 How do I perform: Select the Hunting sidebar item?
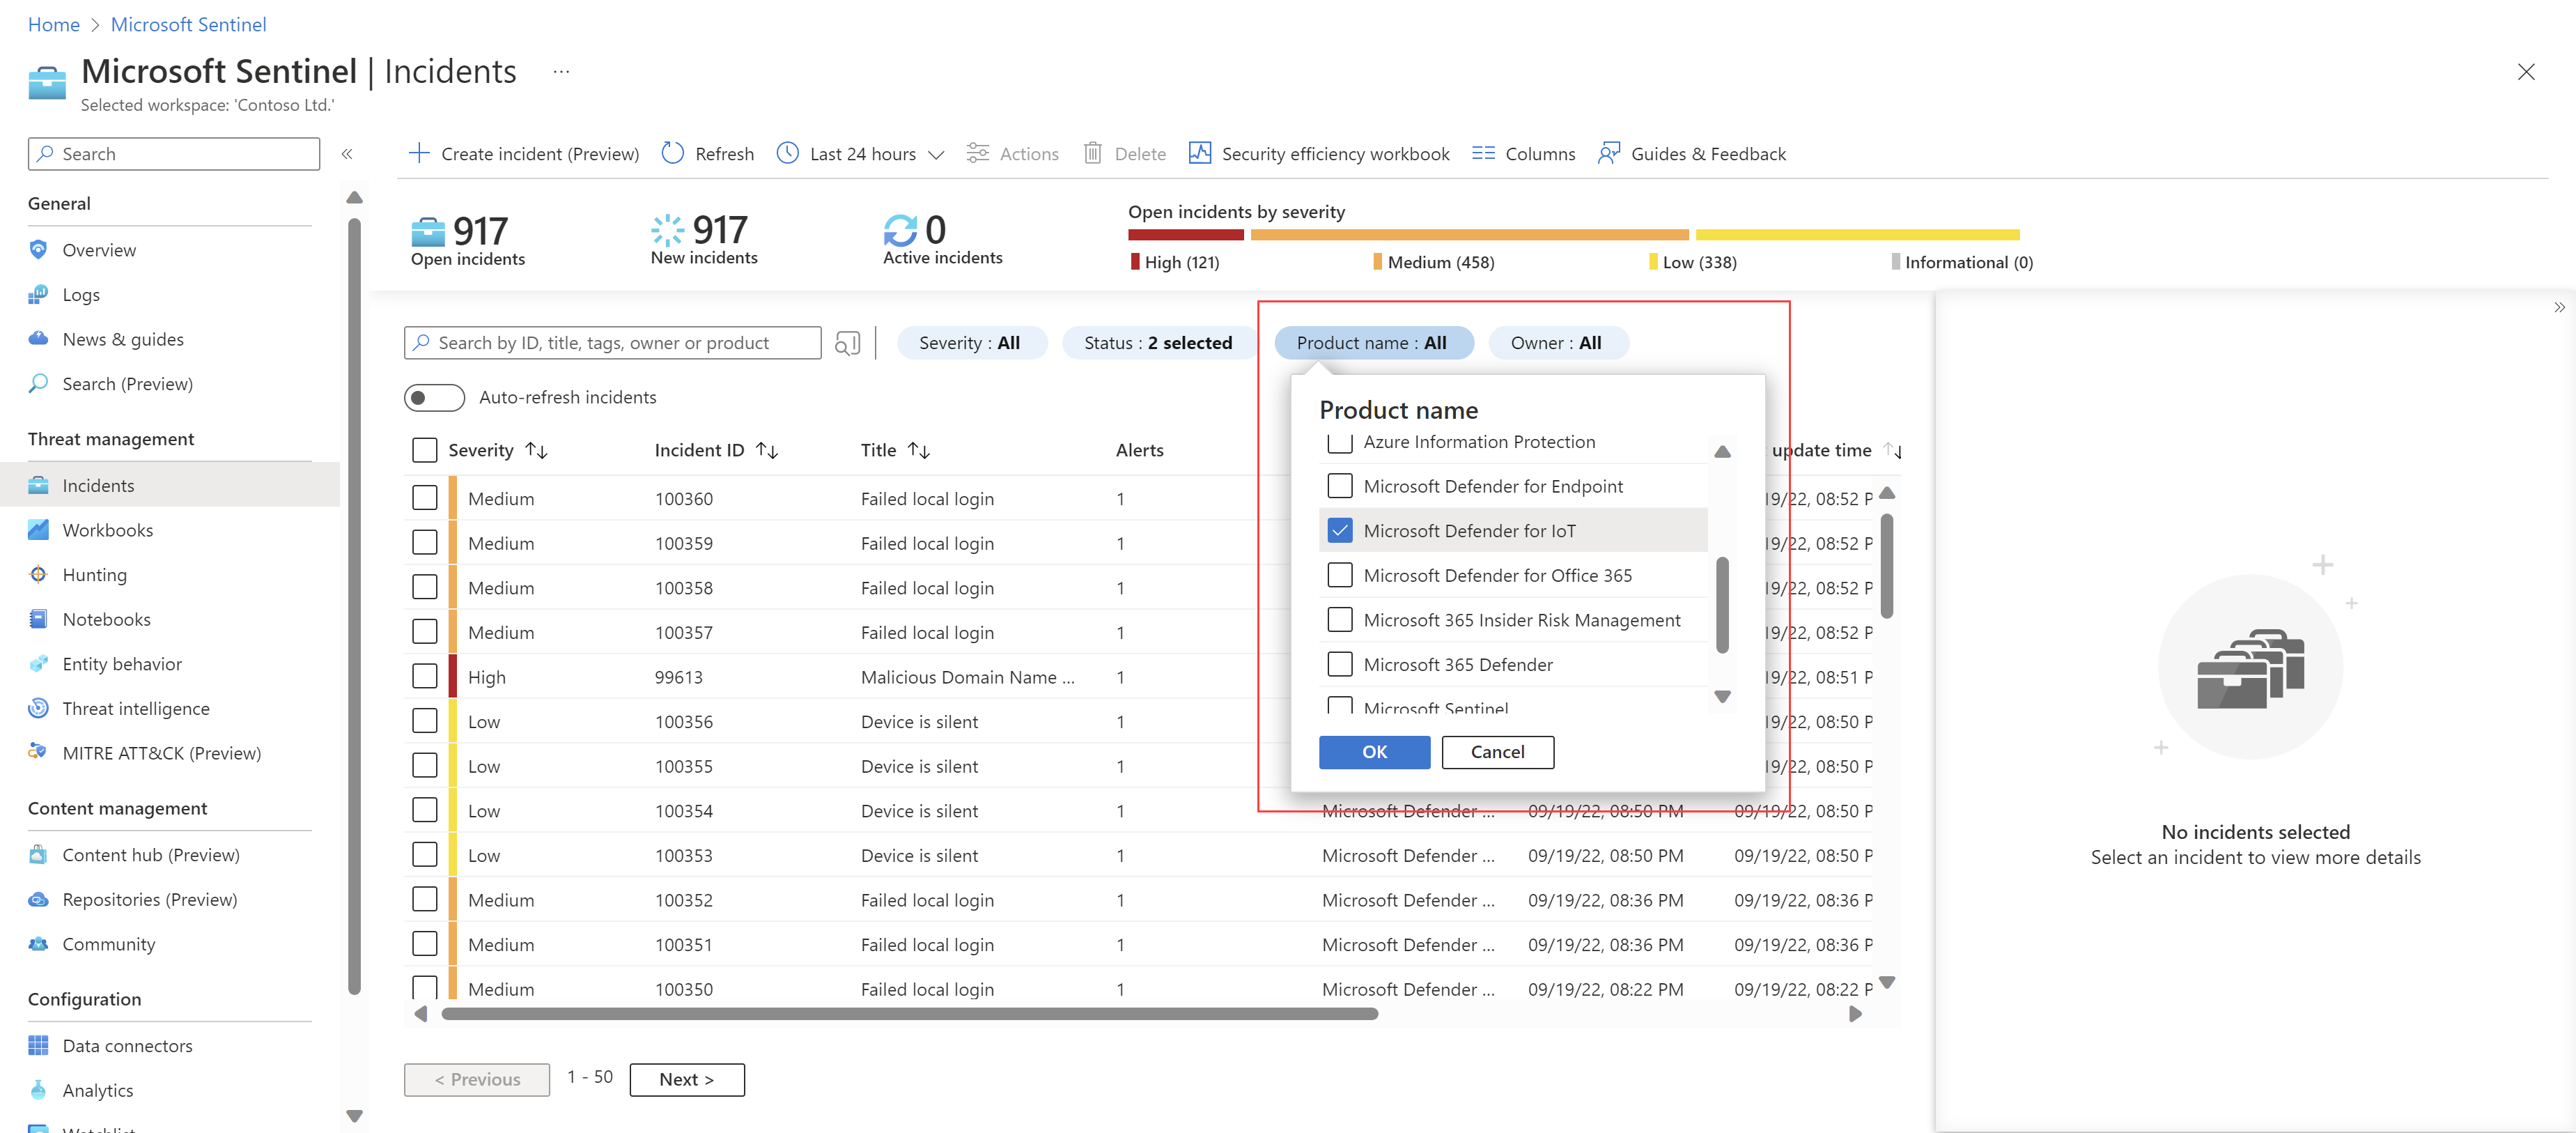[94, 574]
